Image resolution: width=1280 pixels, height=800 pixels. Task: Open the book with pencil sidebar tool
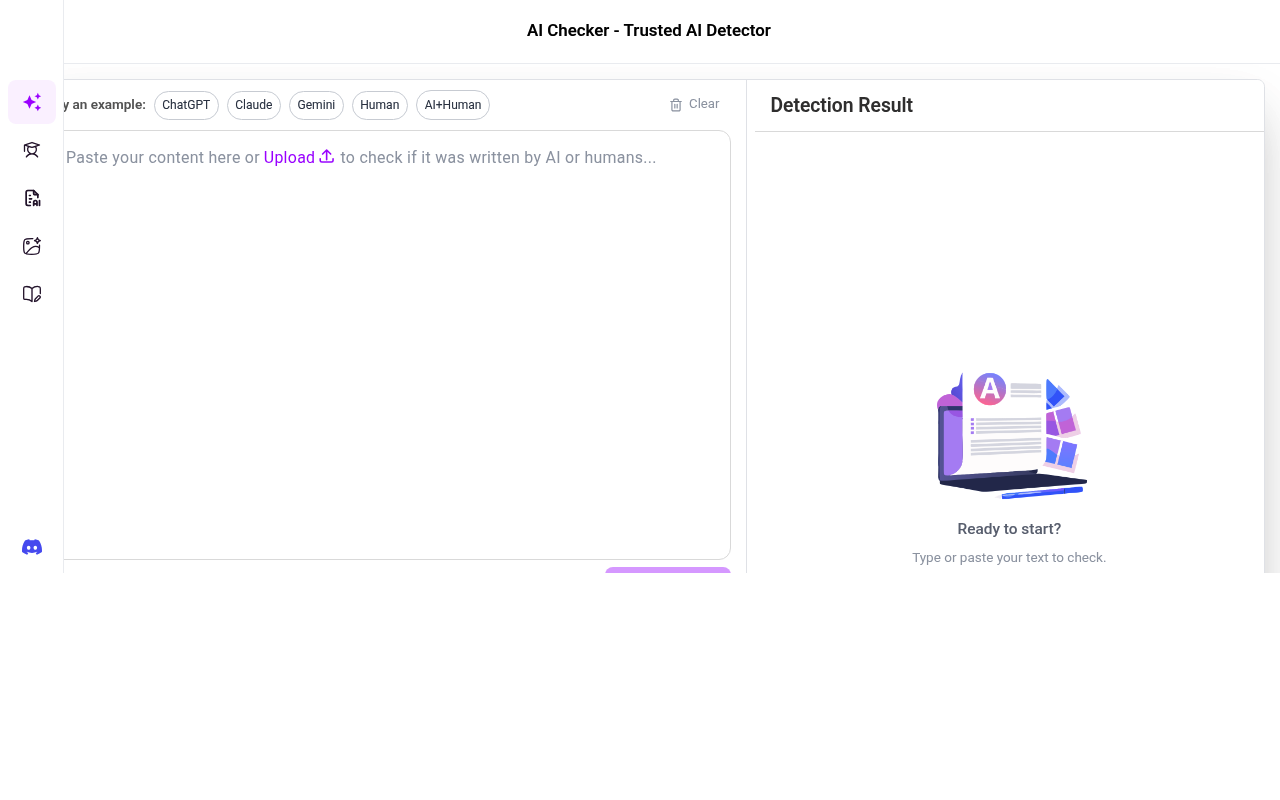32,294
